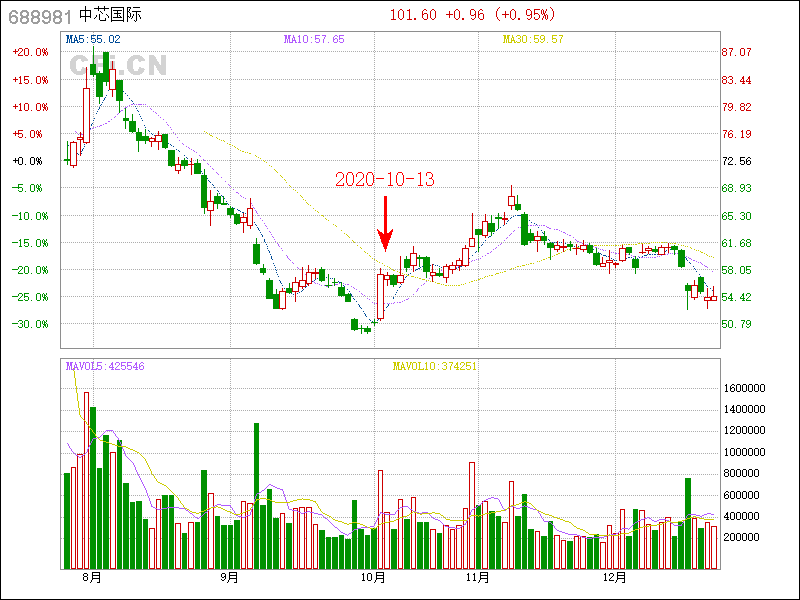Click the MAVOL5:425546 volume indicator
Screen dimensions: 800x600
click(x=105, y=367)
